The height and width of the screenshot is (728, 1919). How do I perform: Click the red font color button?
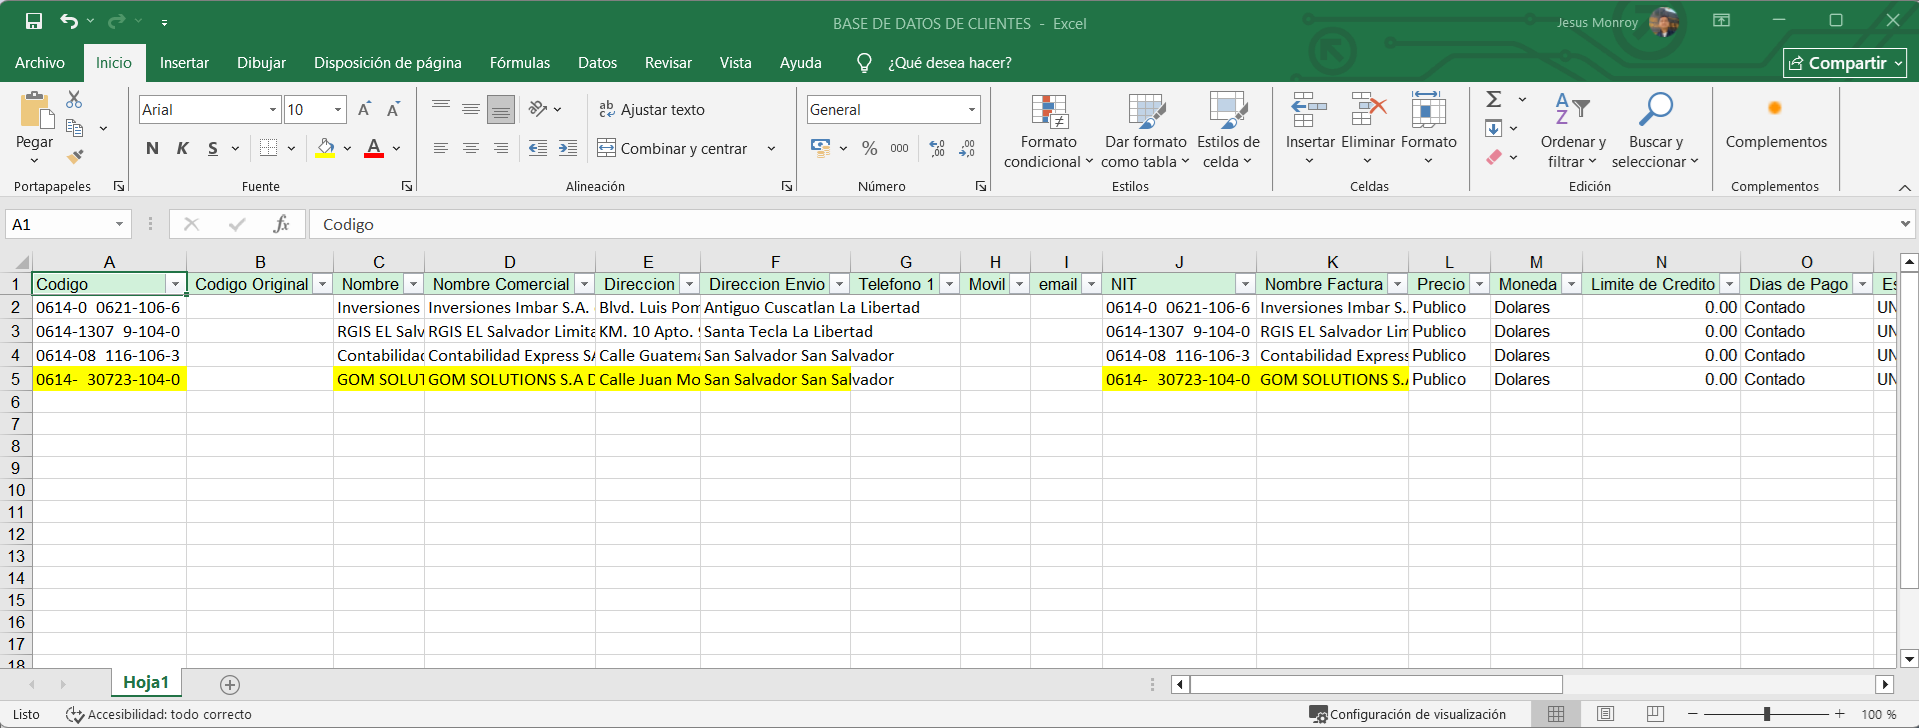click(374, 148)
